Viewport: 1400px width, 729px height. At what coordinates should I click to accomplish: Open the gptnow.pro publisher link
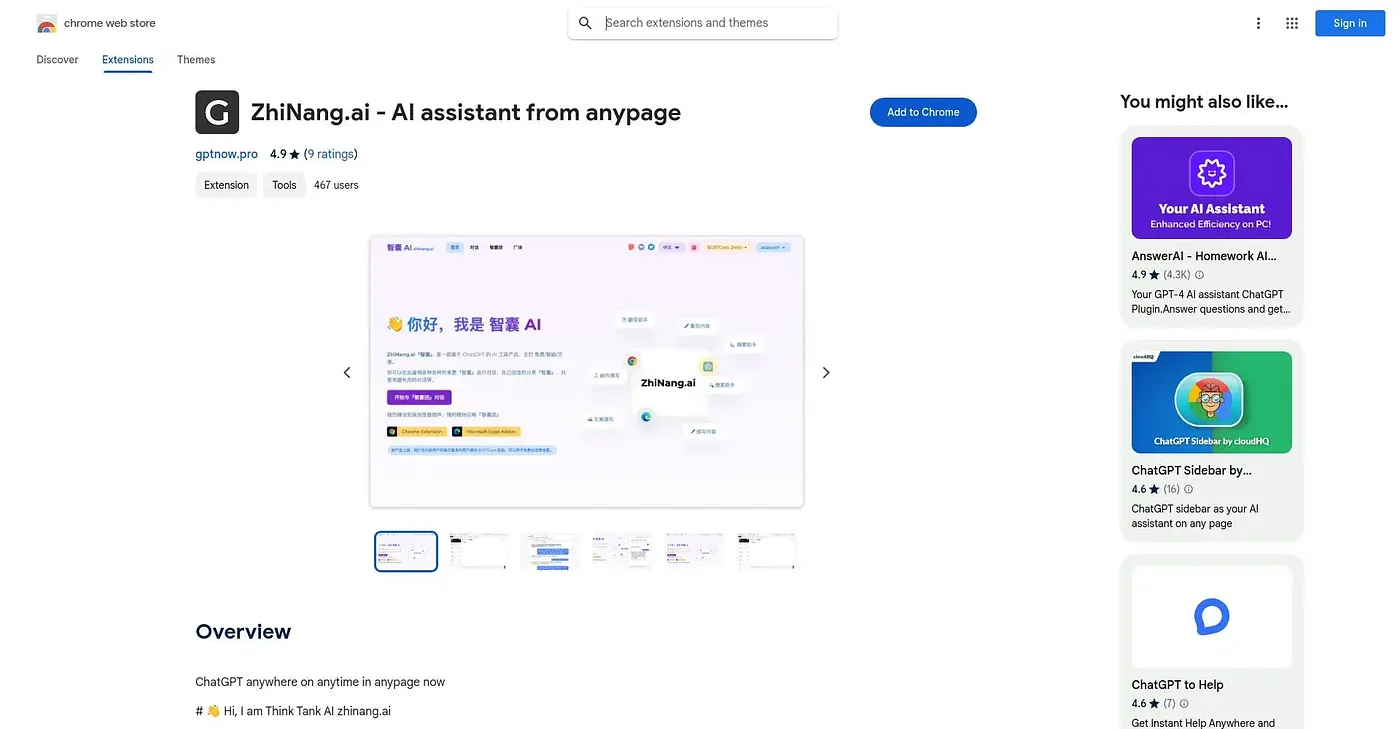pos(226,154)
